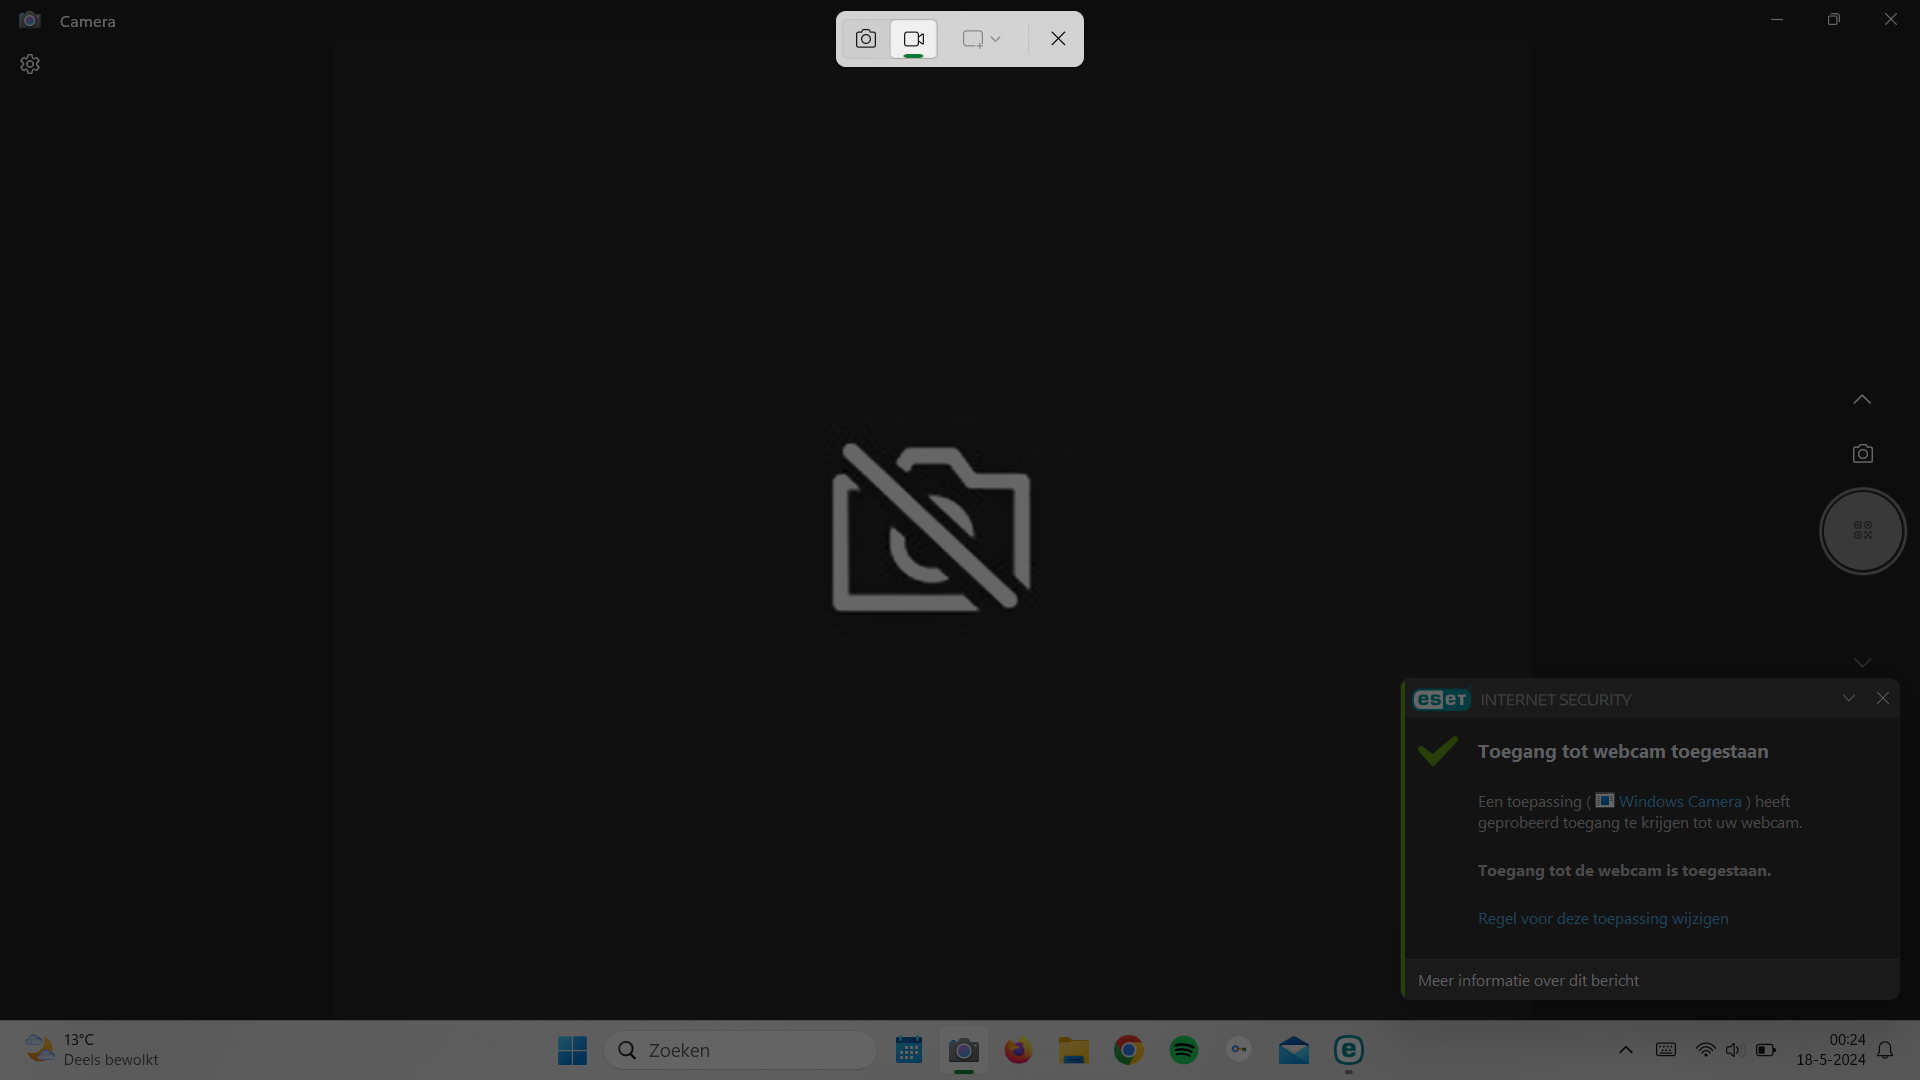Open Meer informatie over dit bericht

tap(1528, 980)
